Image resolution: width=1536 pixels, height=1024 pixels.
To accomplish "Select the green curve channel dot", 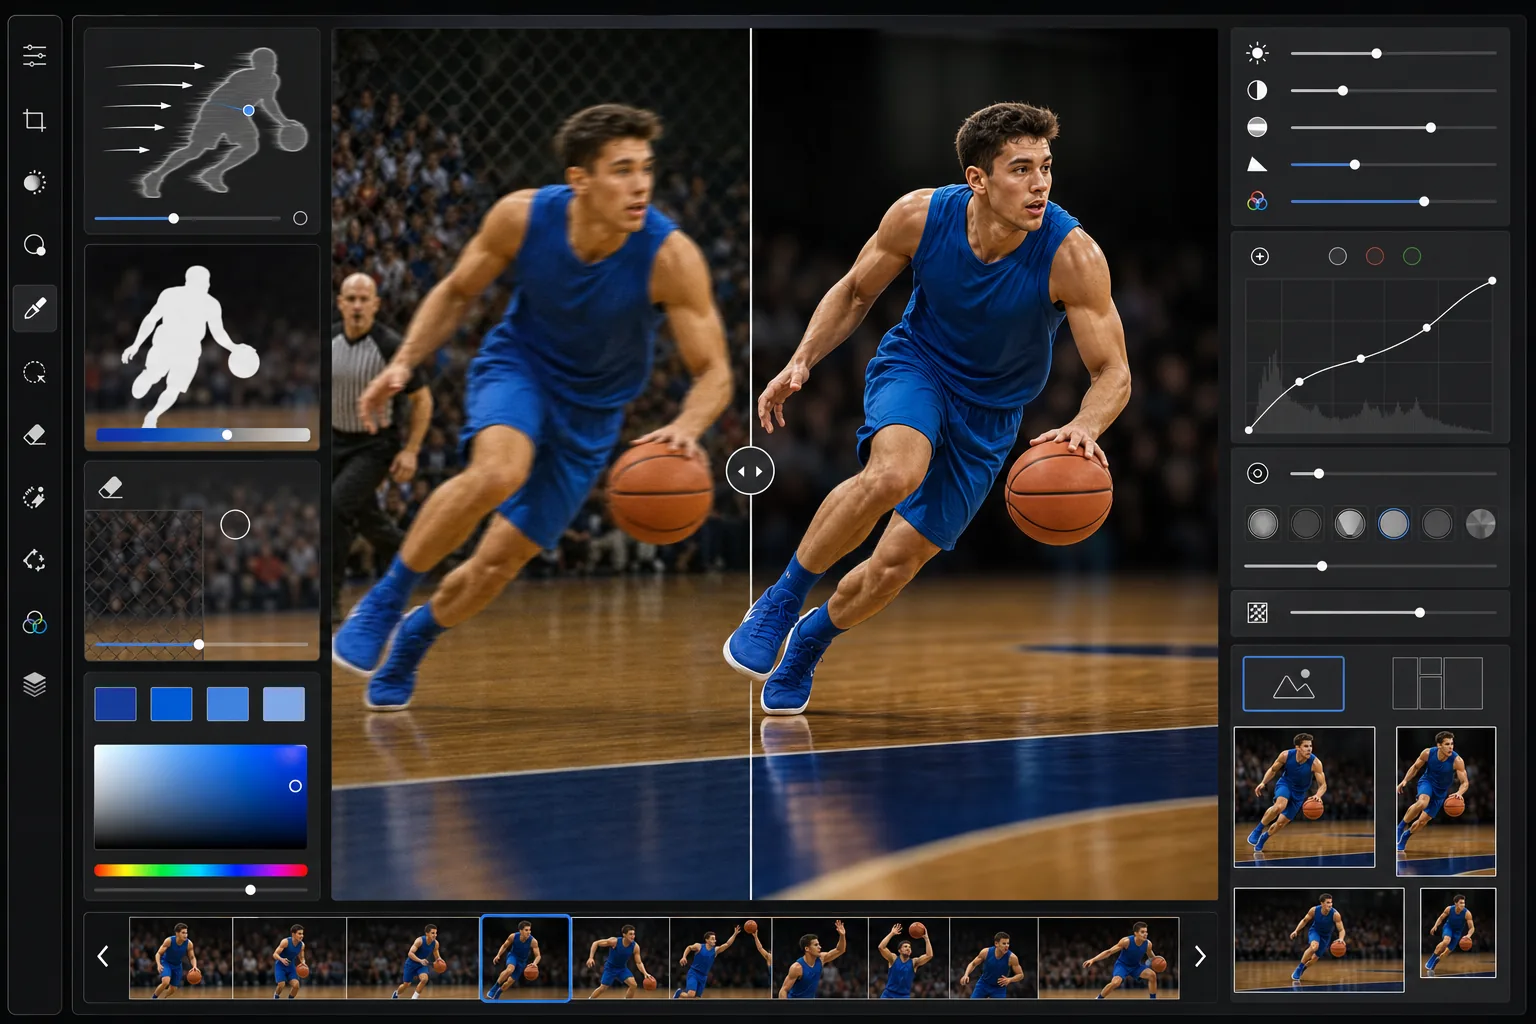I will [x=1412, y=257].
